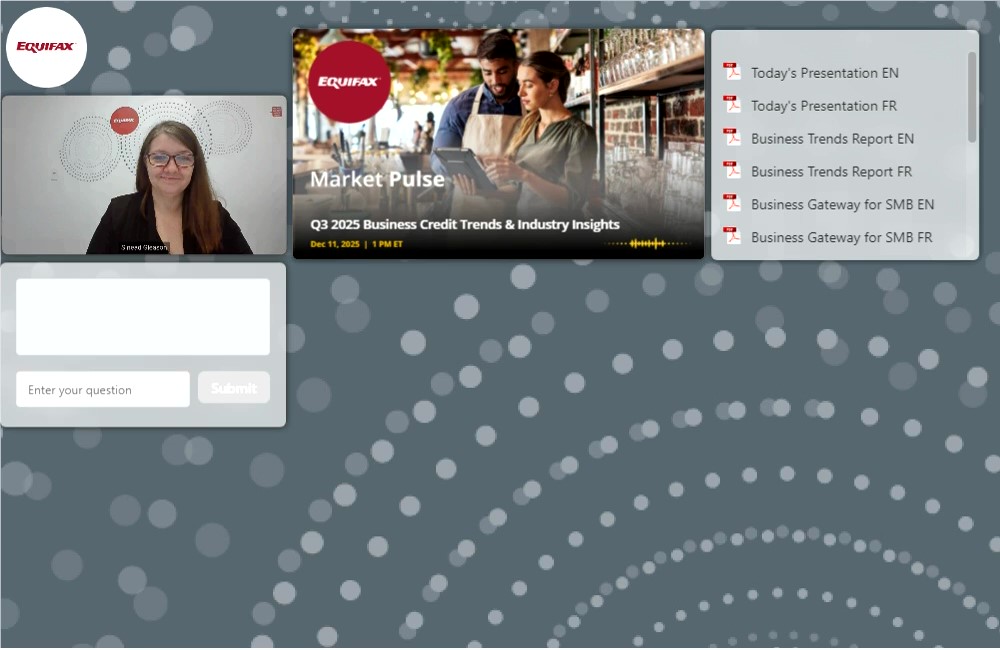1000x650 pixels.
Task: Click the small red icon in the webcam corner
Action: click(276, 112)
